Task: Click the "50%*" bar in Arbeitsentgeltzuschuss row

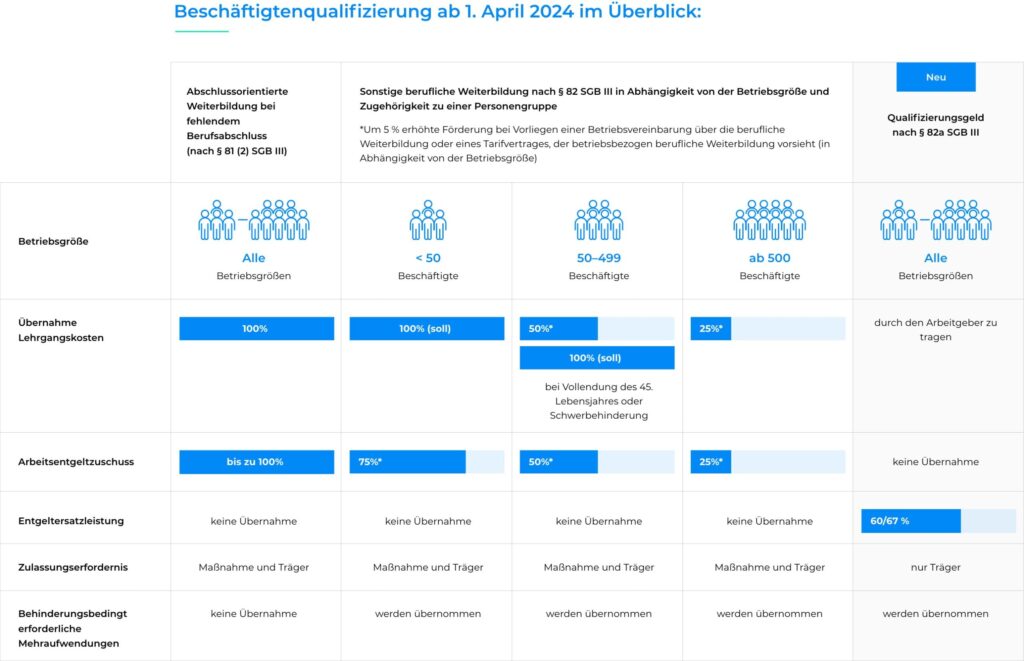Action: click(x=558, y=462)
